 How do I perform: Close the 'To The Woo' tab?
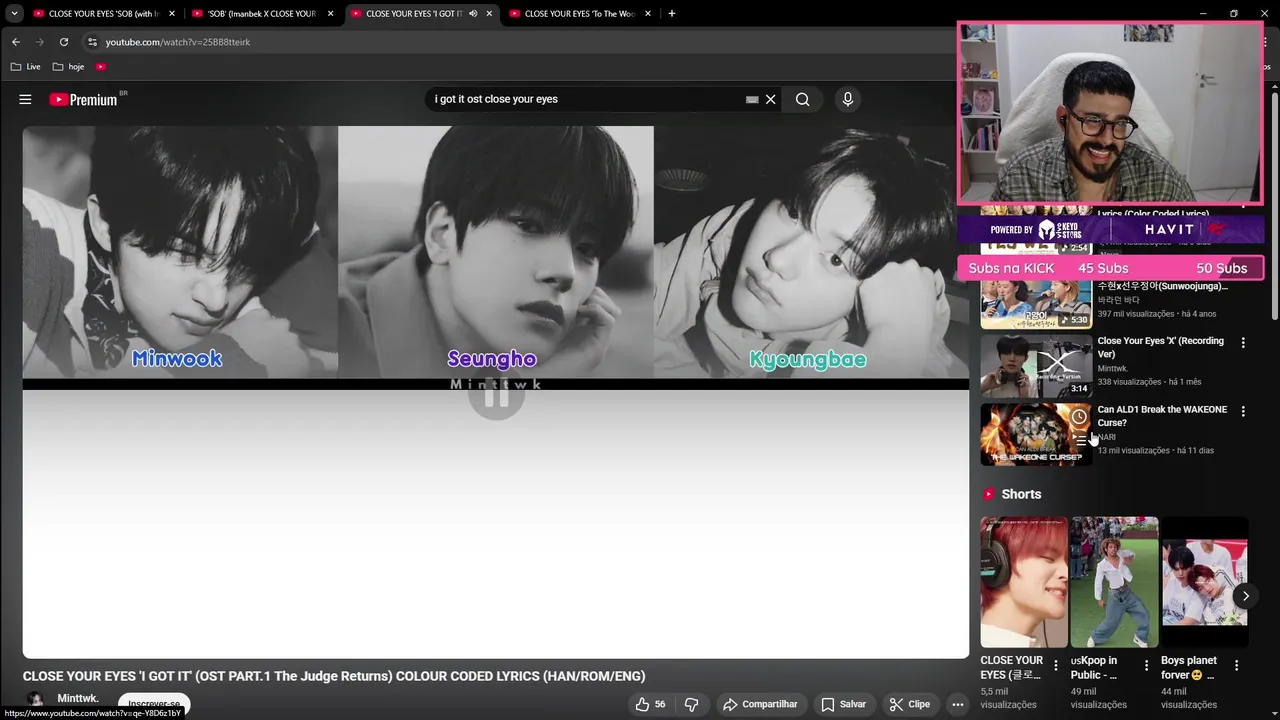[648, 14]
